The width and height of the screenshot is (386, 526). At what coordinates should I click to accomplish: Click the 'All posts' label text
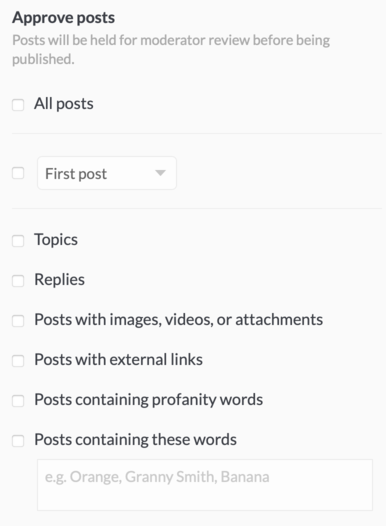64,104
